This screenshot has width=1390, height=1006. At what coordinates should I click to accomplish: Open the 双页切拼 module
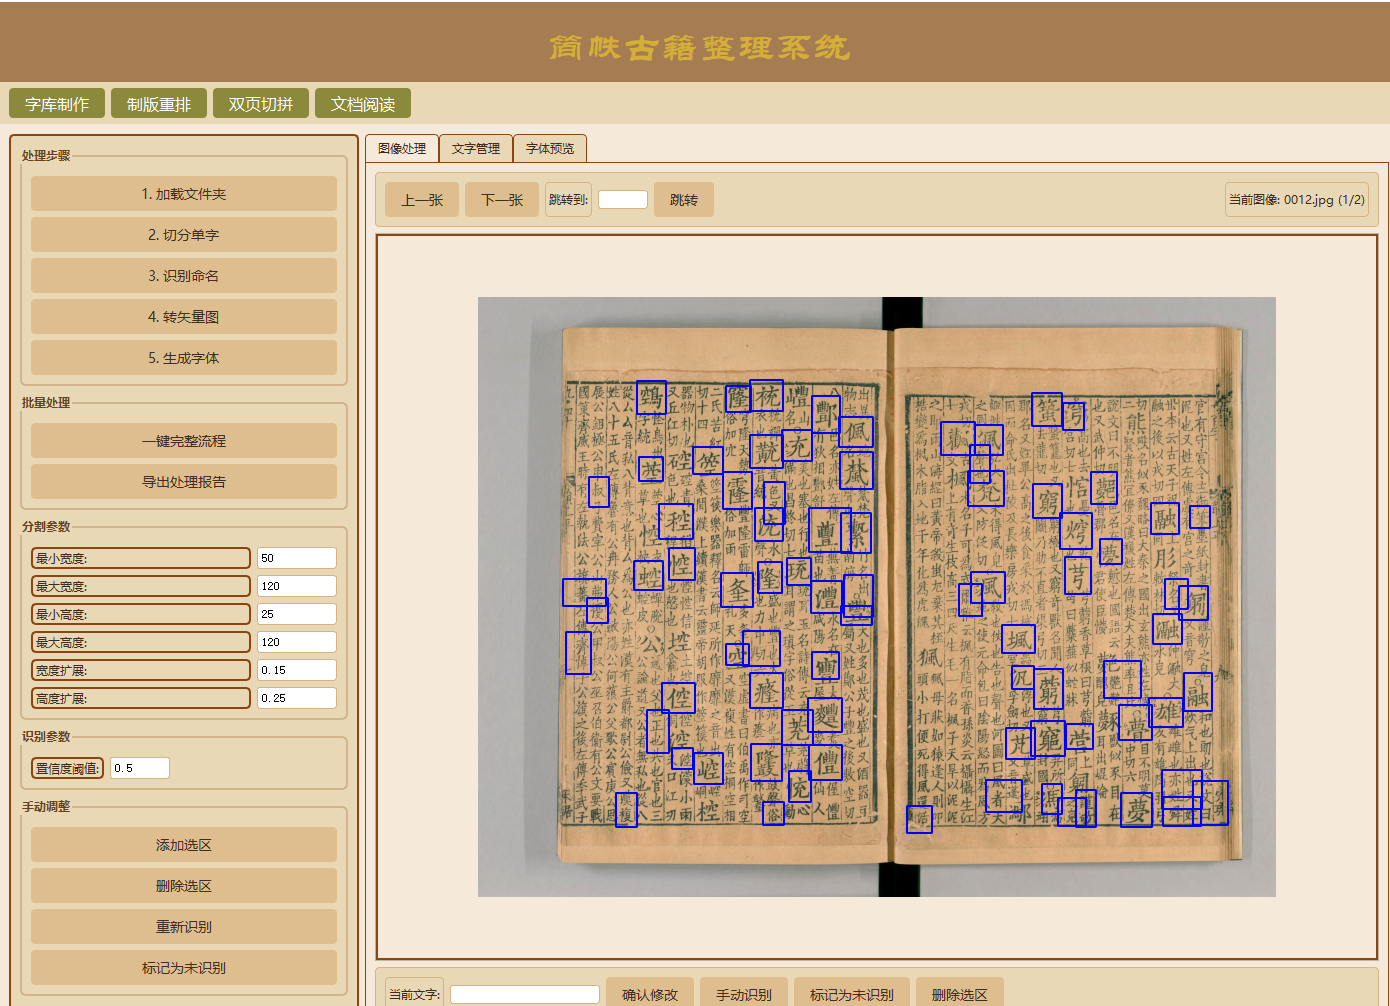(261, 104)
